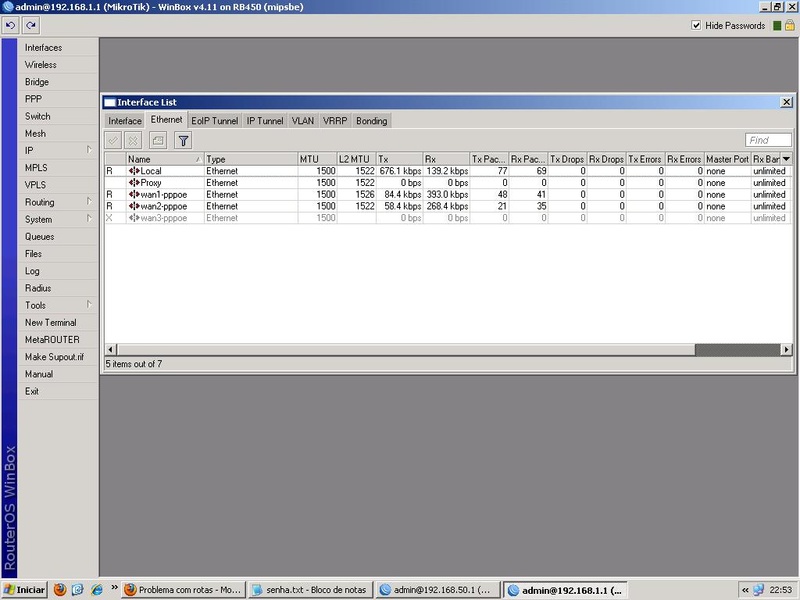Click the Undo arrow icon
Viewport: 800px width, 600px height.
(x=10, y=25)
